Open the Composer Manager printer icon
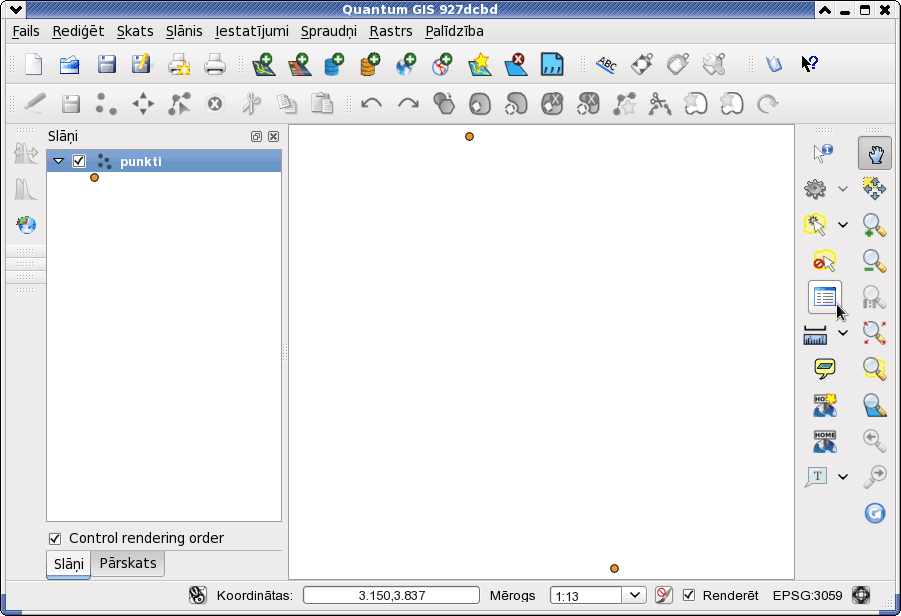Viewport: 901px width, 616px height. point(215,64)
